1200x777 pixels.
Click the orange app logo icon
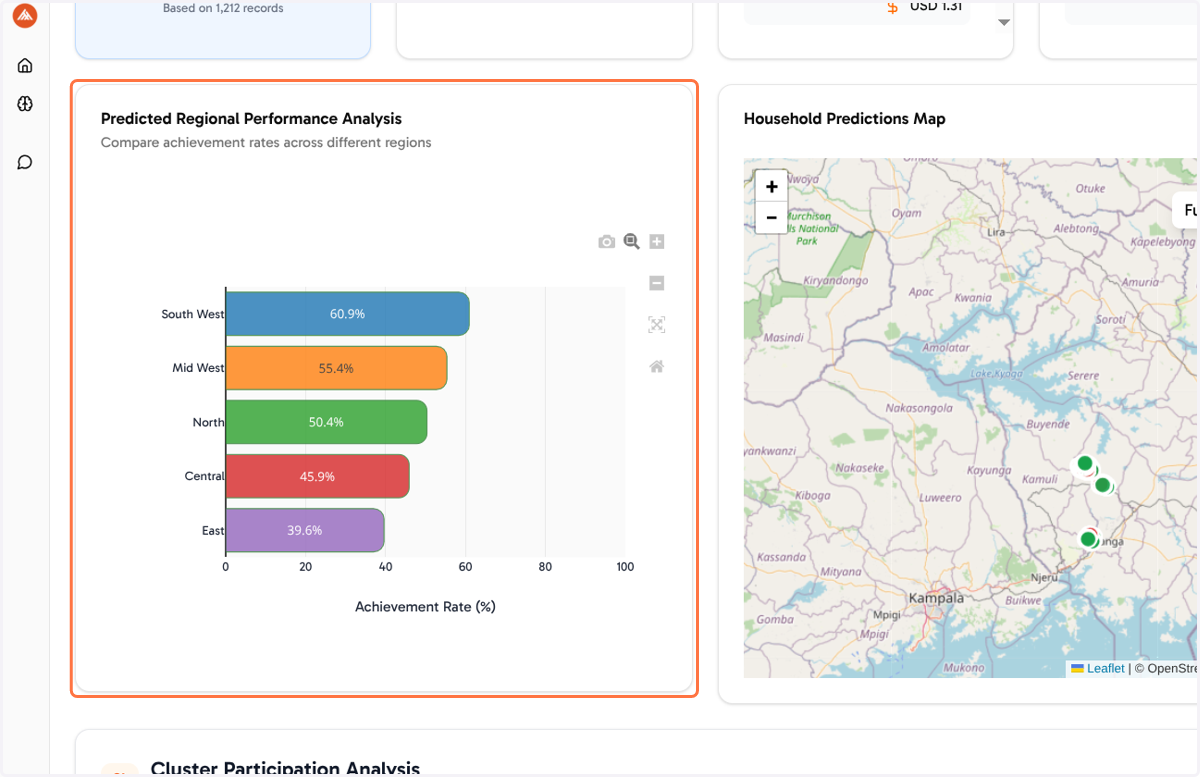[x=25, y=16]
